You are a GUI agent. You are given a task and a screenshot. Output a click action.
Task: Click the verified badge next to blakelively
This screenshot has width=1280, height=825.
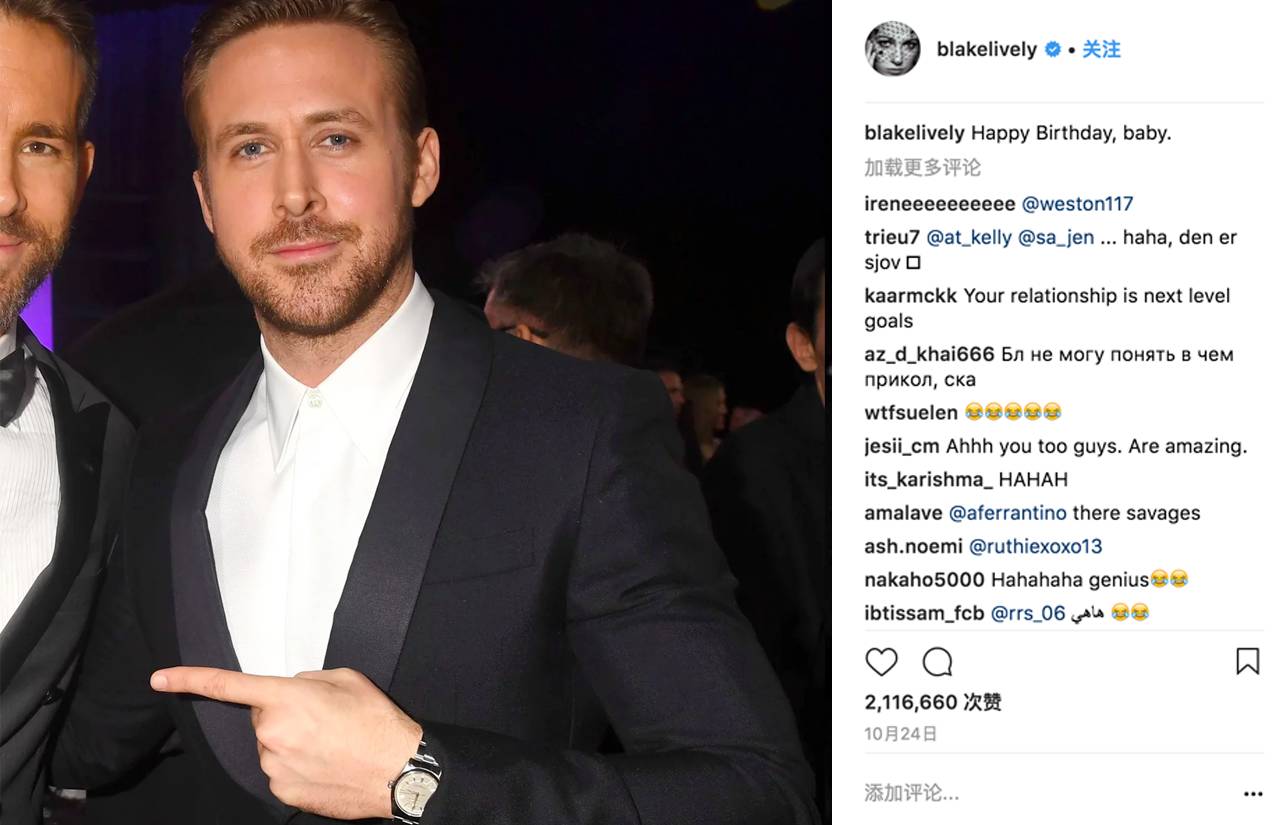point(1053,49)
